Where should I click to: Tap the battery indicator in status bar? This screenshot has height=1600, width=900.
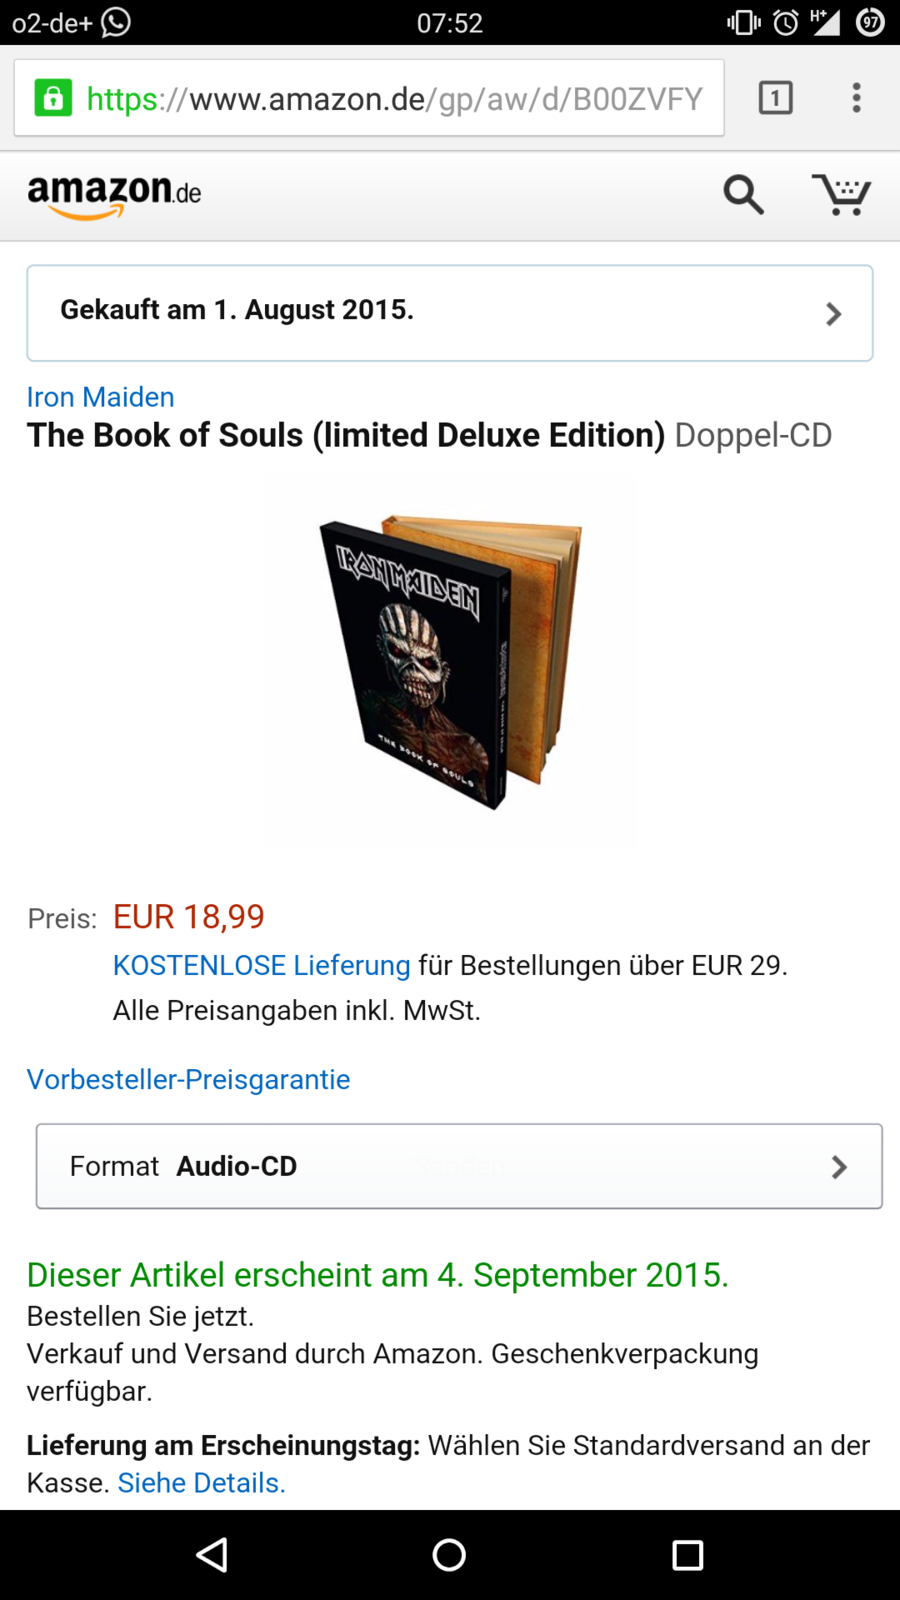click(871, 22)
